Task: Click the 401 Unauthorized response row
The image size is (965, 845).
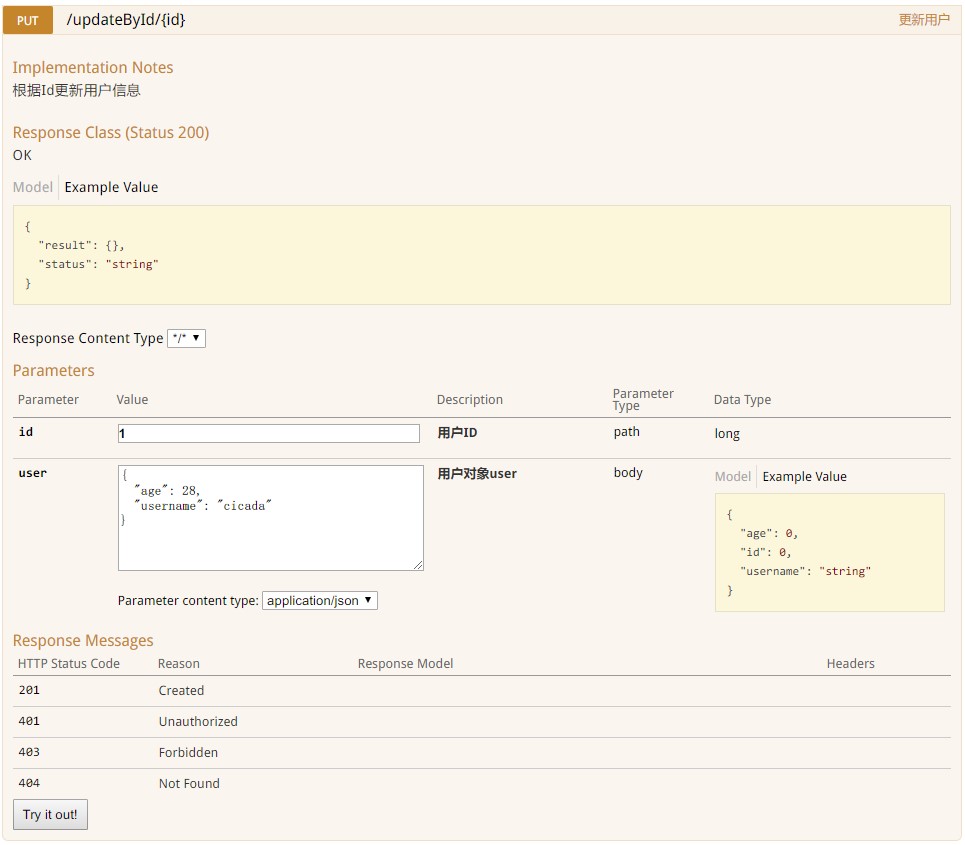Action: pyautogui.click(x=197, y=721)
